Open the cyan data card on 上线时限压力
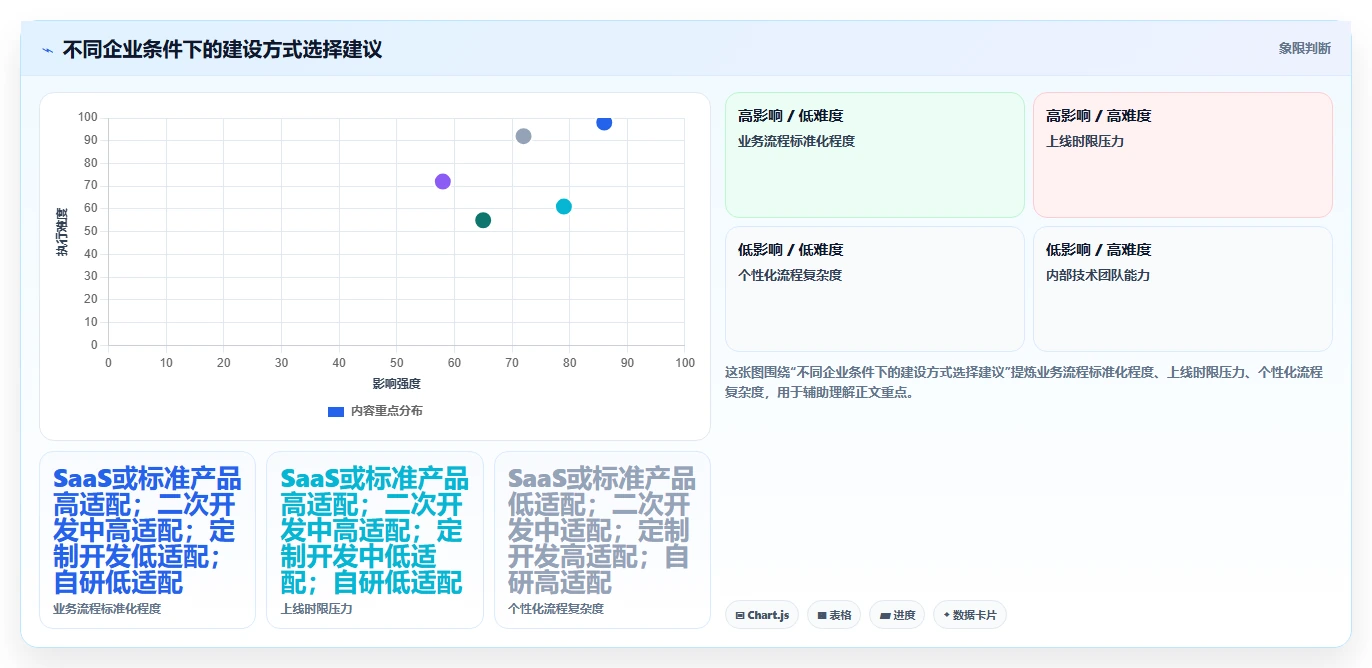Screen dimensions: 1372x668 [375, 540]
